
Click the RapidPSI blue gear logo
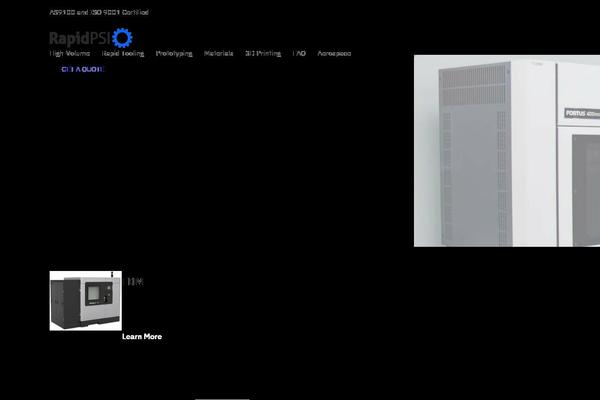point(122,38)
